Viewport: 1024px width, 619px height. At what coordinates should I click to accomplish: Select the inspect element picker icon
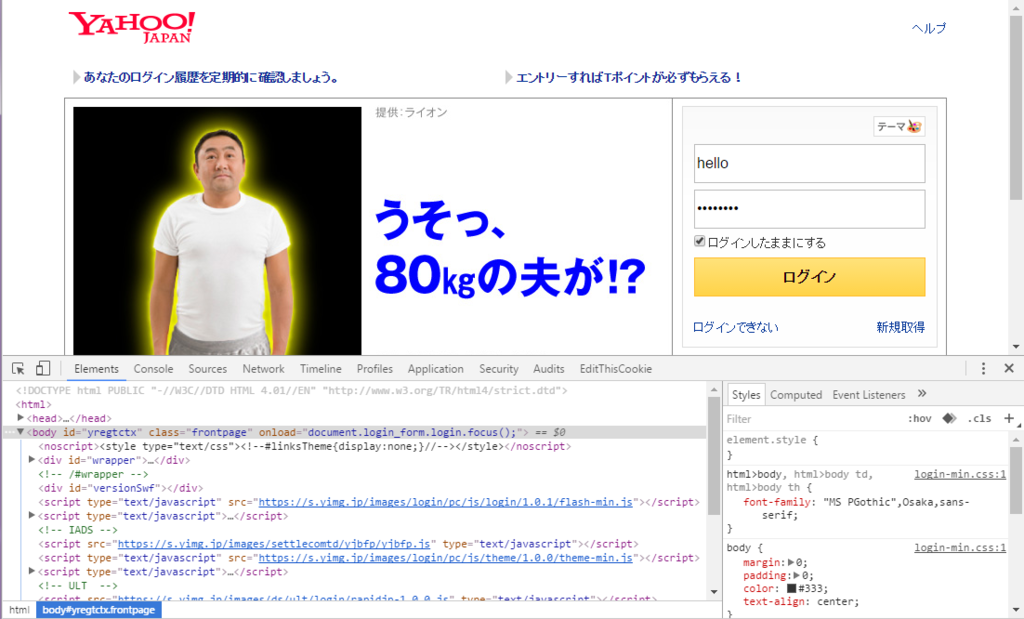[18, 368]
